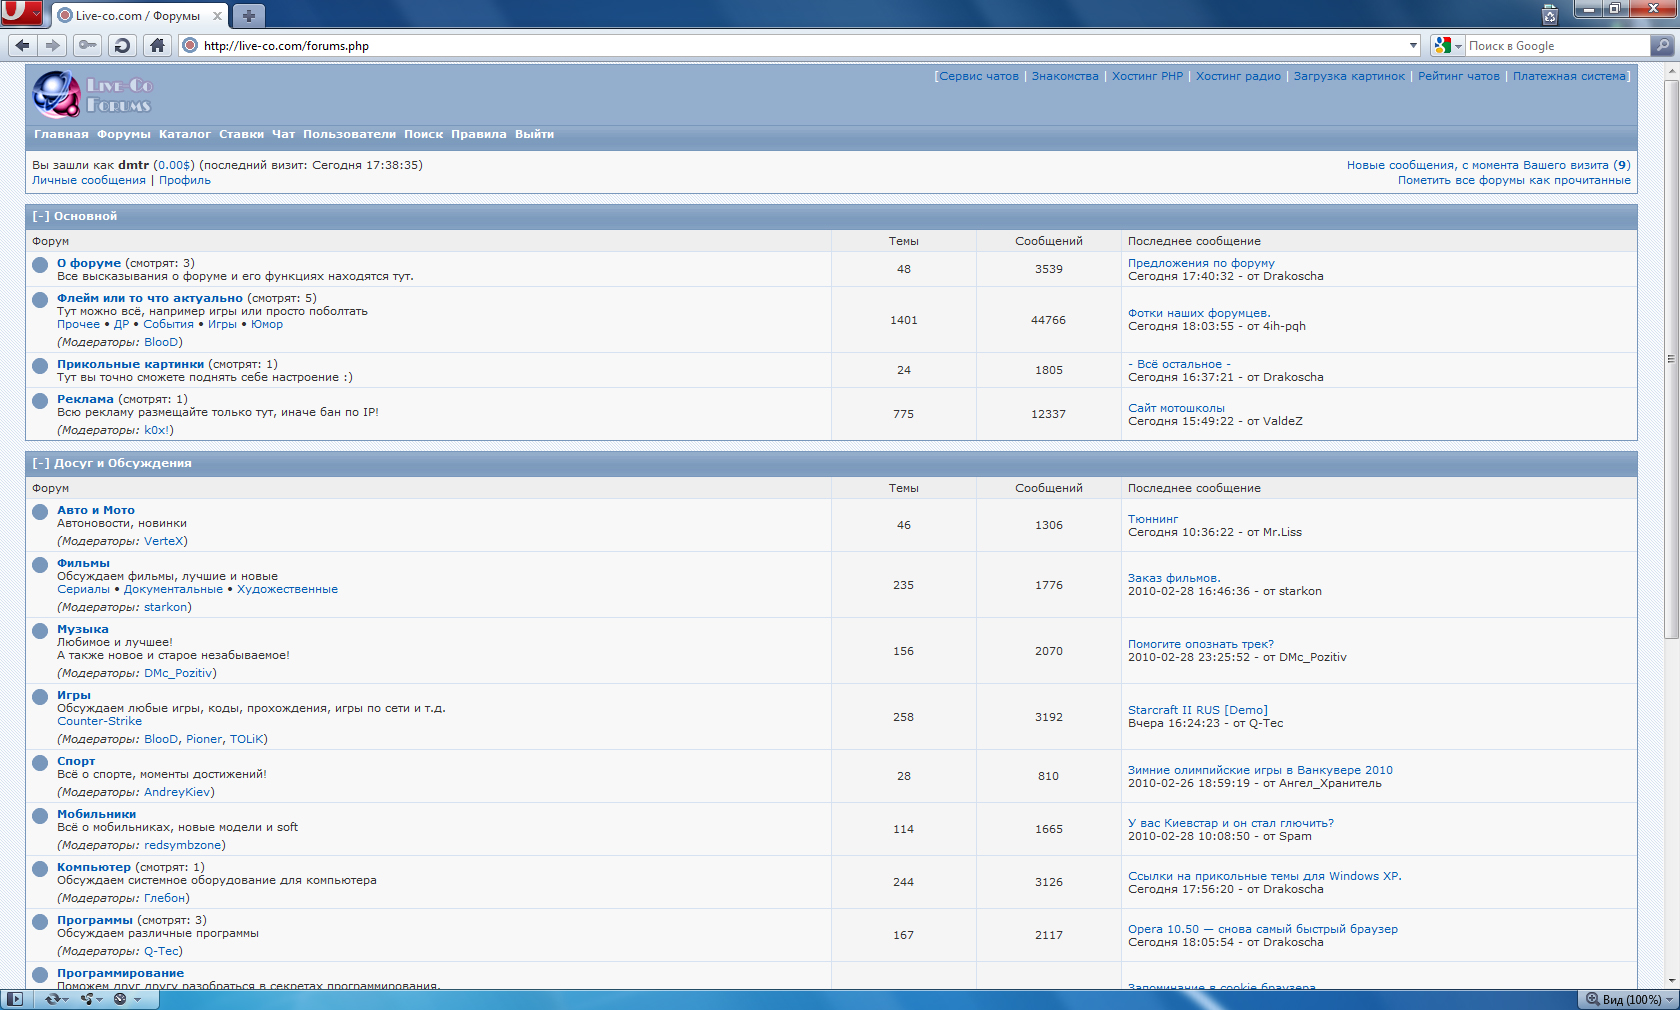Click the magnifier search button
1680x1010 pixels.
point(1662,45)
